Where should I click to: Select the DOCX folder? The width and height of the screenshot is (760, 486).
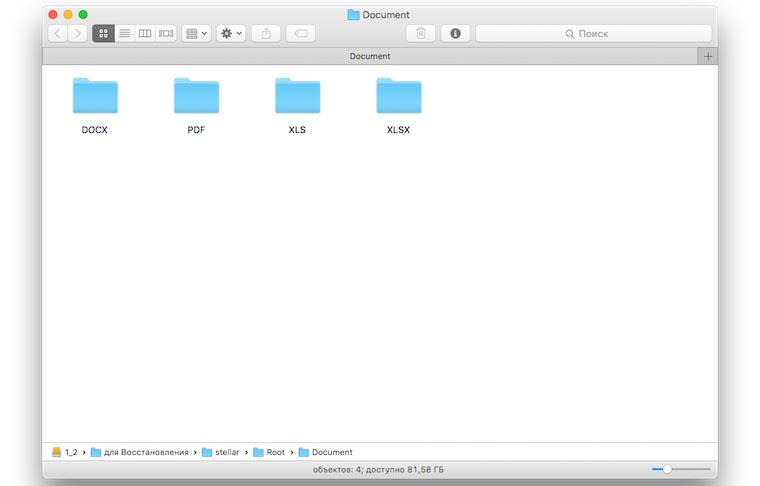tap(95, 106)
